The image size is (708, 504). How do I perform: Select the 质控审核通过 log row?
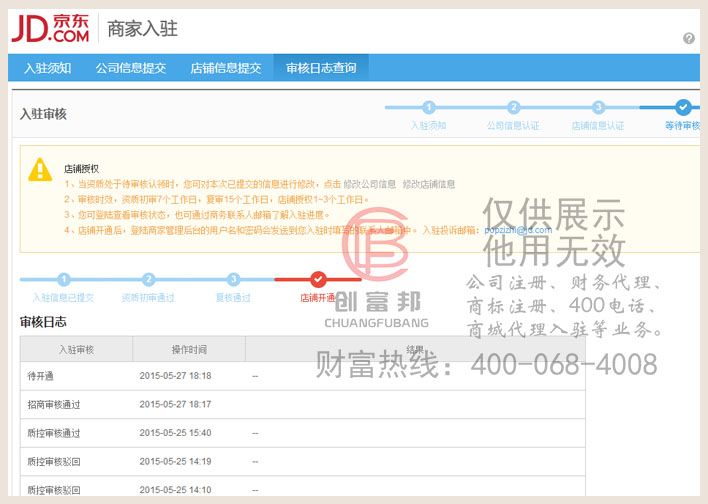click(x=303, y=433)
